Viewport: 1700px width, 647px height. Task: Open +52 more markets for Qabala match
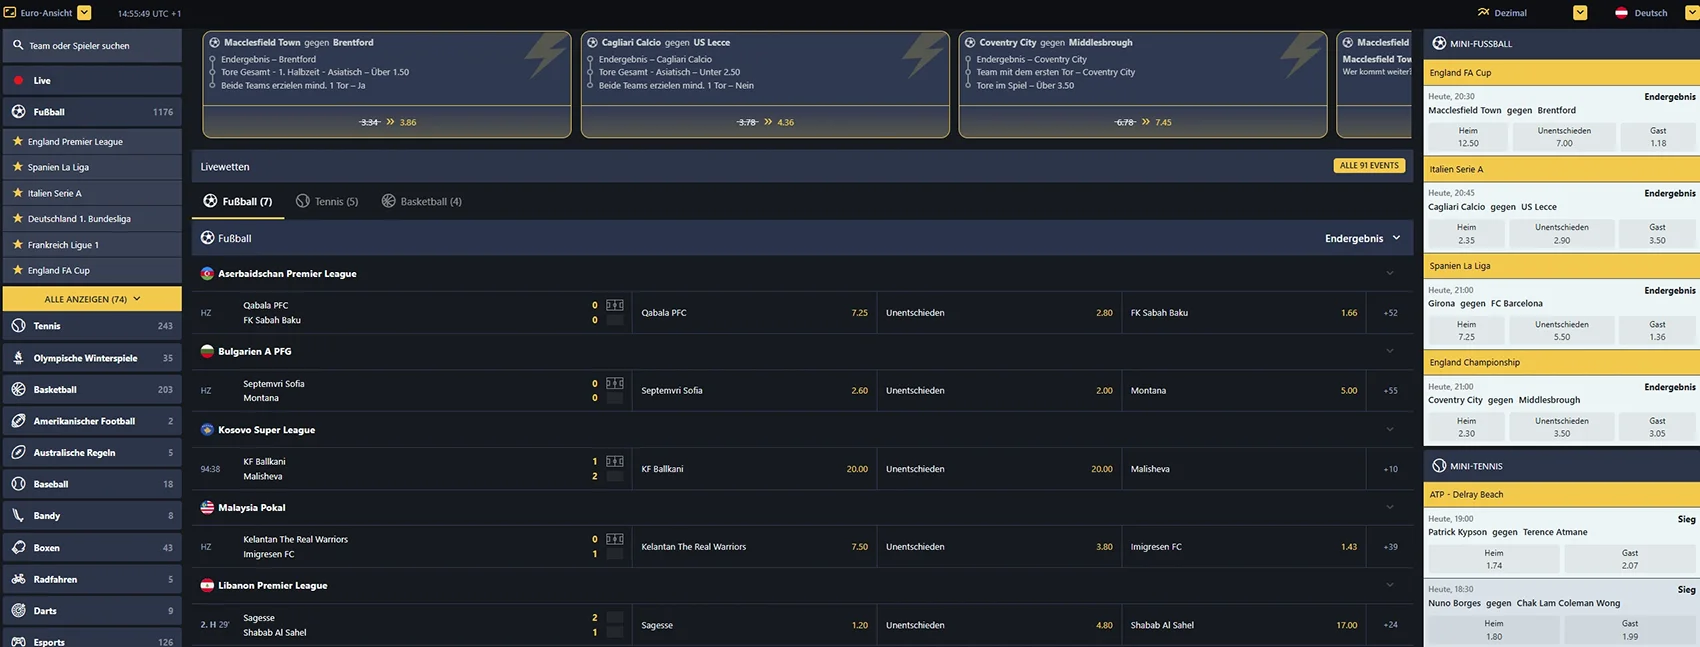pyautogui.click(x=1390, y=313)
